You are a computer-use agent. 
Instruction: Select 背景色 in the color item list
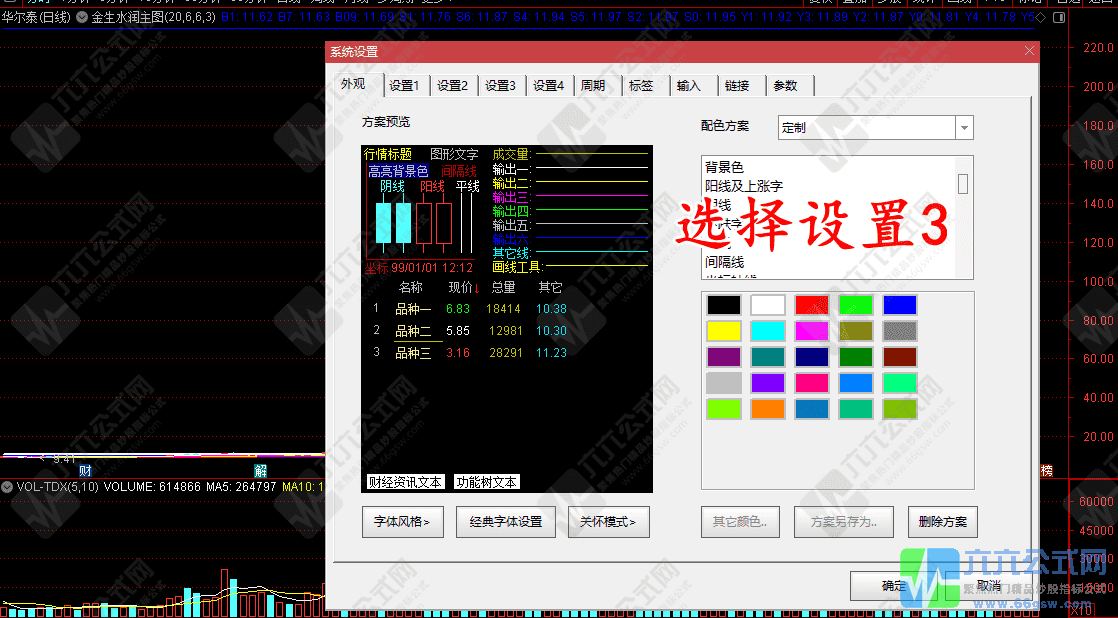tap(725, 167)
